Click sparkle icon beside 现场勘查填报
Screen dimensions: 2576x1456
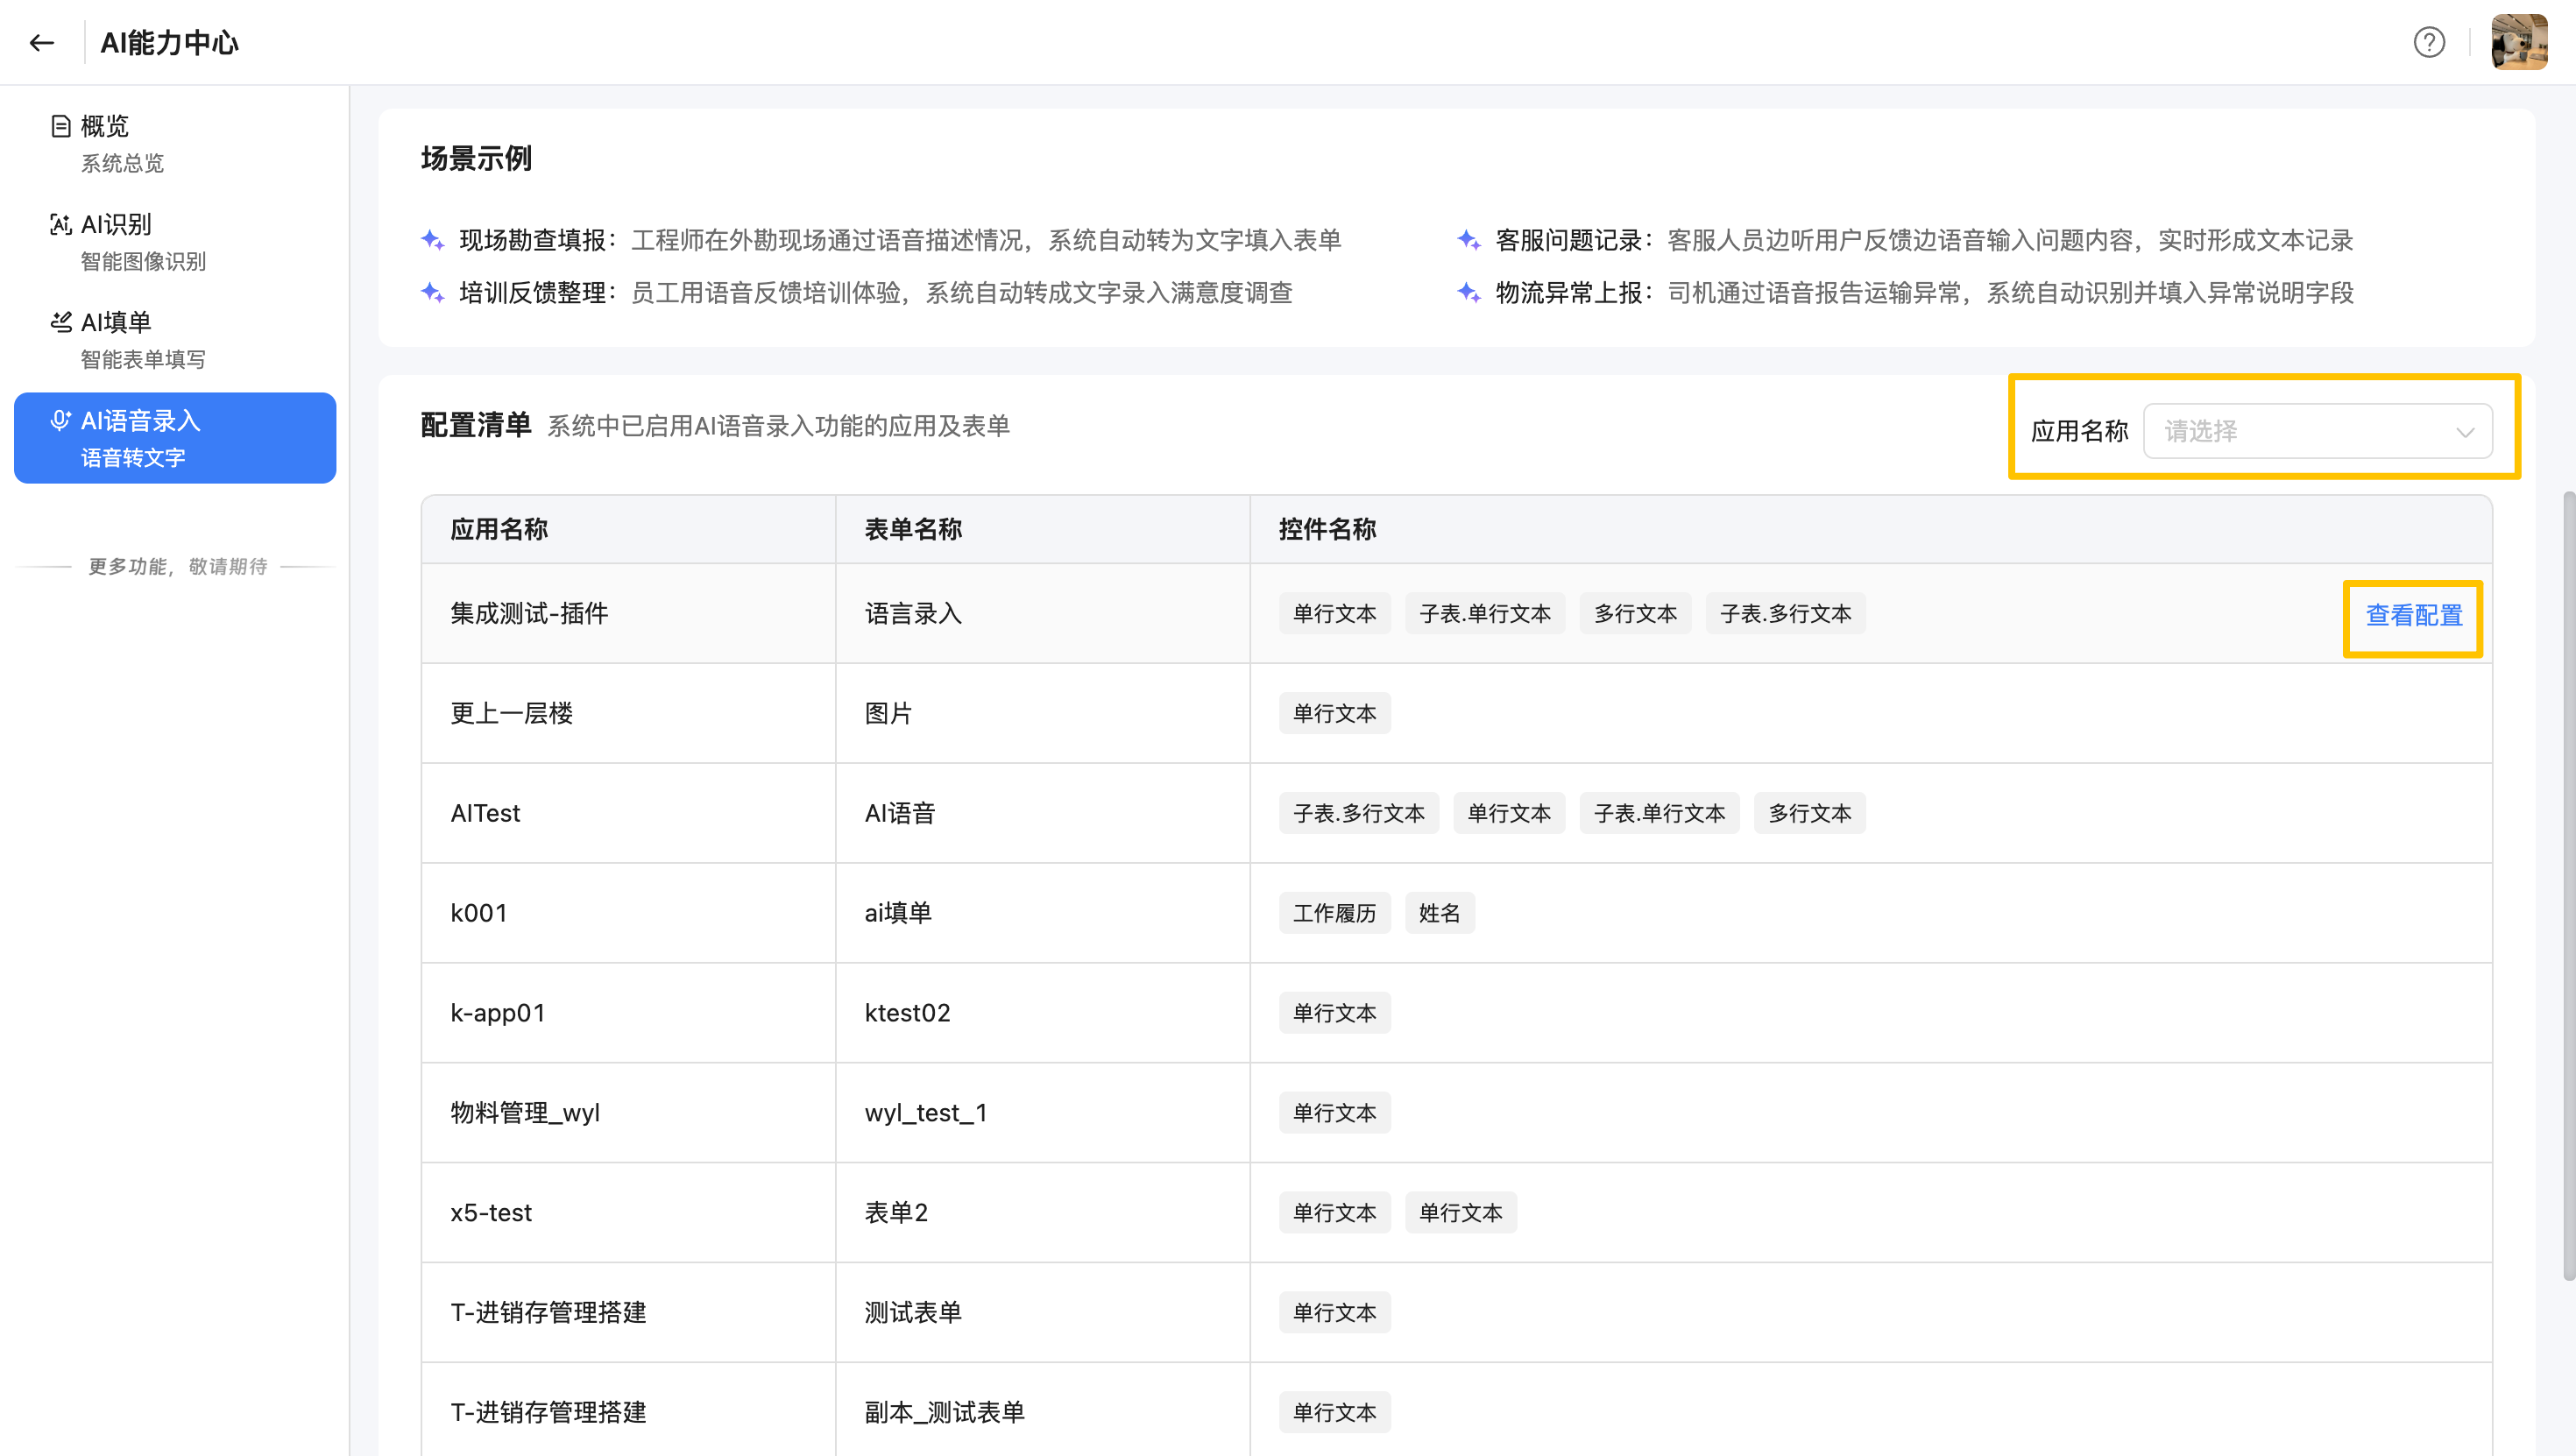pyautogui.click(x=432, y=240)
